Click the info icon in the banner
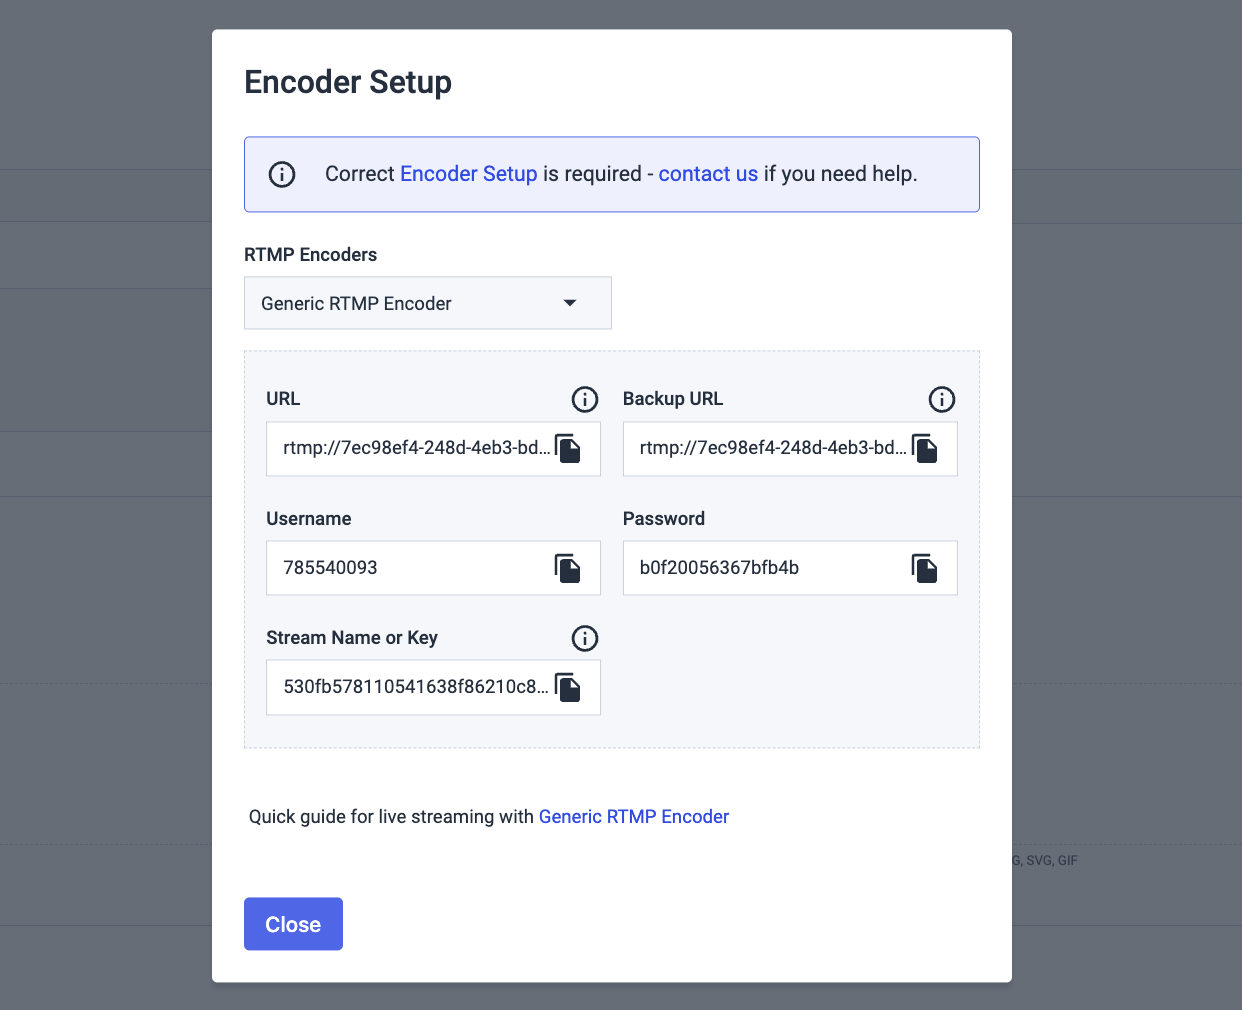Screen dimensions: 1242x1010 (282, 174)
